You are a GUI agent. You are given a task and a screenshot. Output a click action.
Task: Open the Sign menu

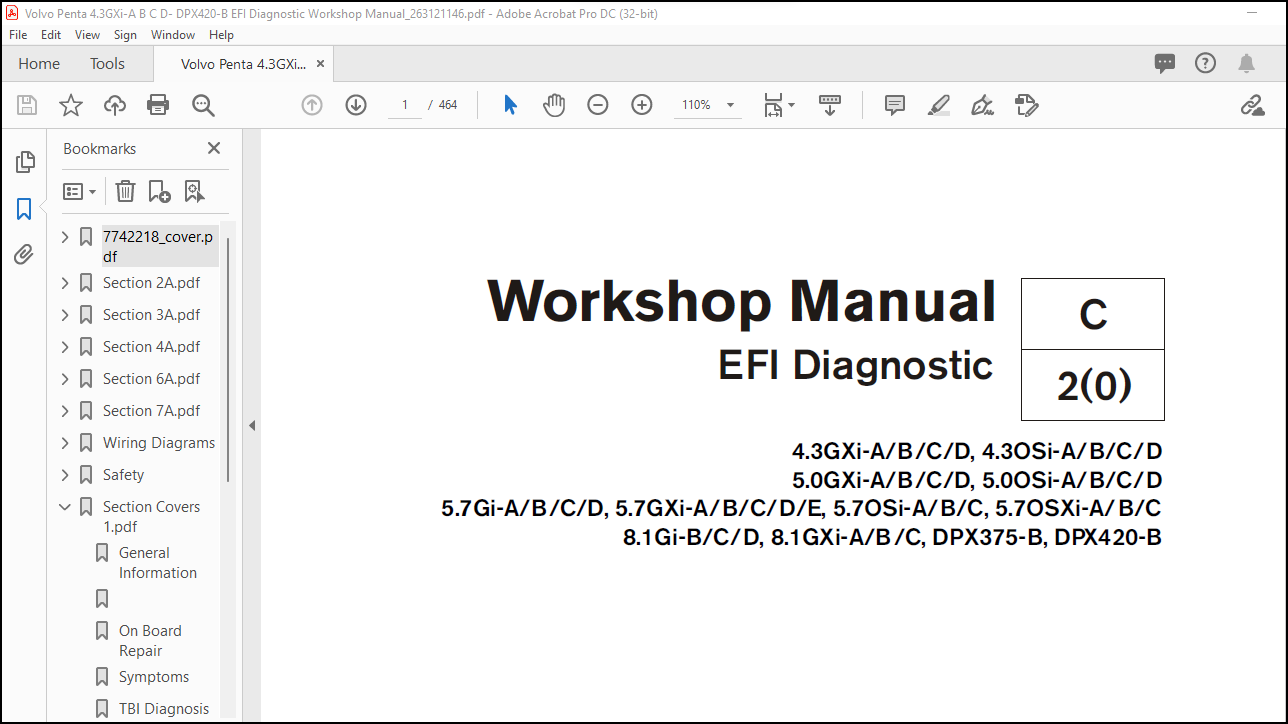pyautogui.click(x=125, y=34)
